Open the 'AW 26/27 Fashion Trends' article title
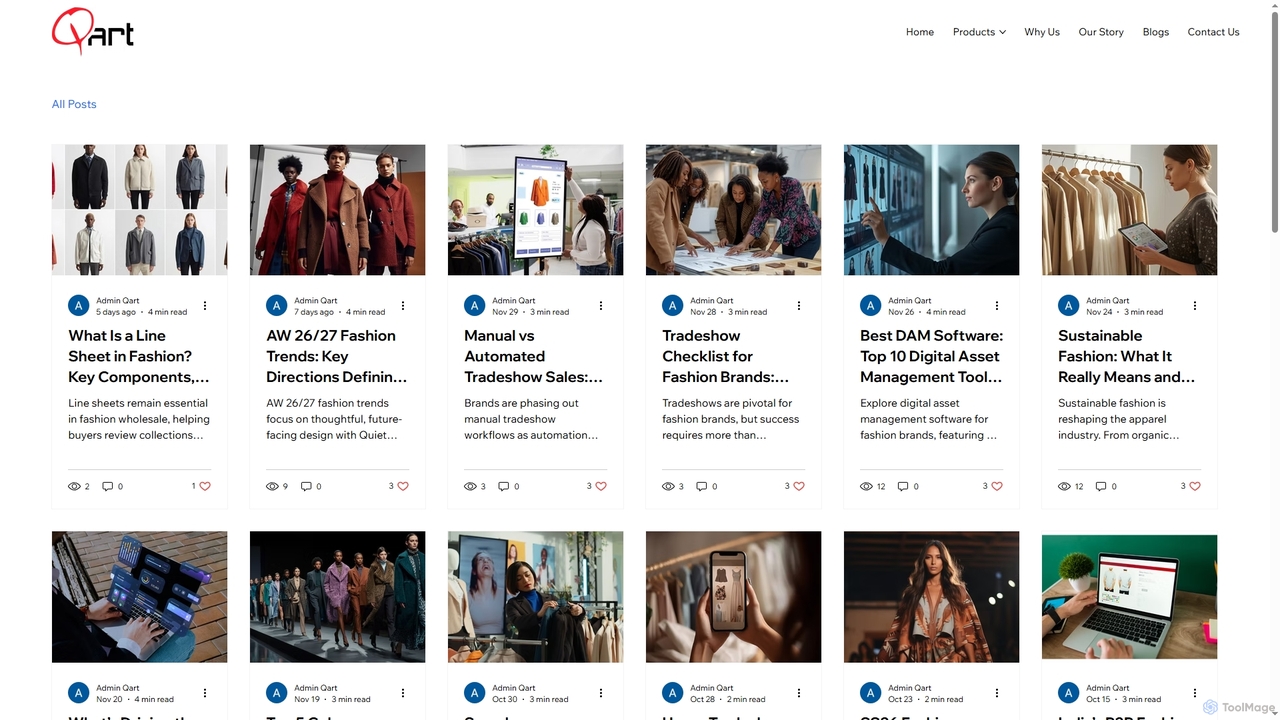 [337, 356]
